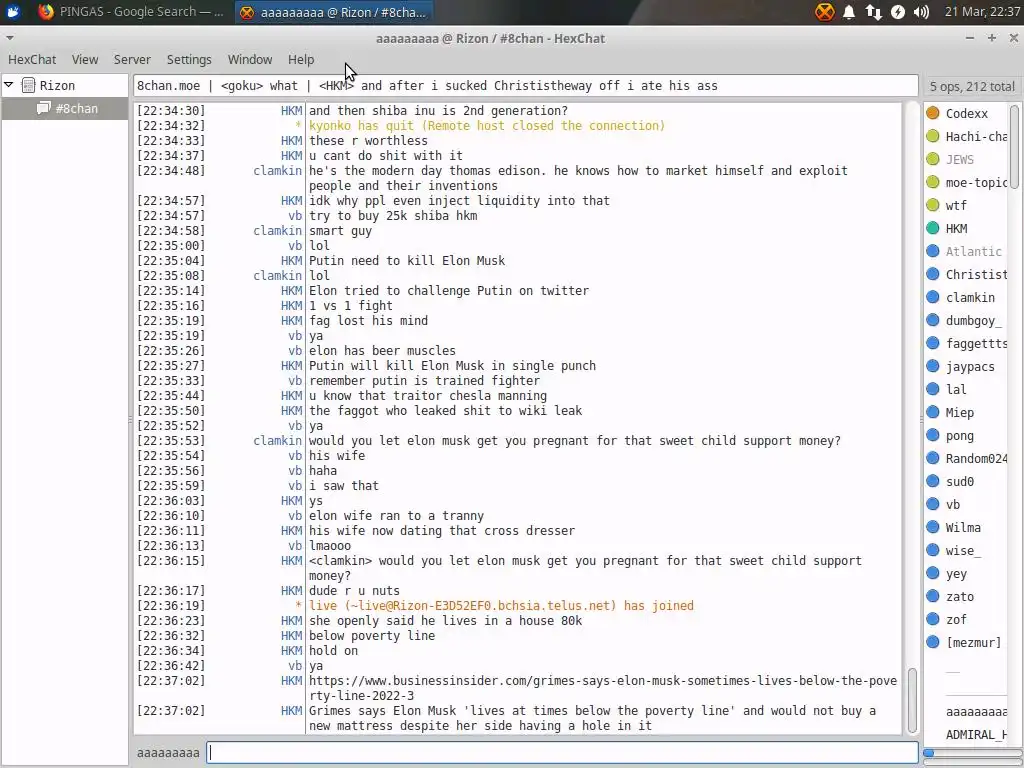
Task: Open the businessinsider.com Grimes link
Action: (603, 688)
